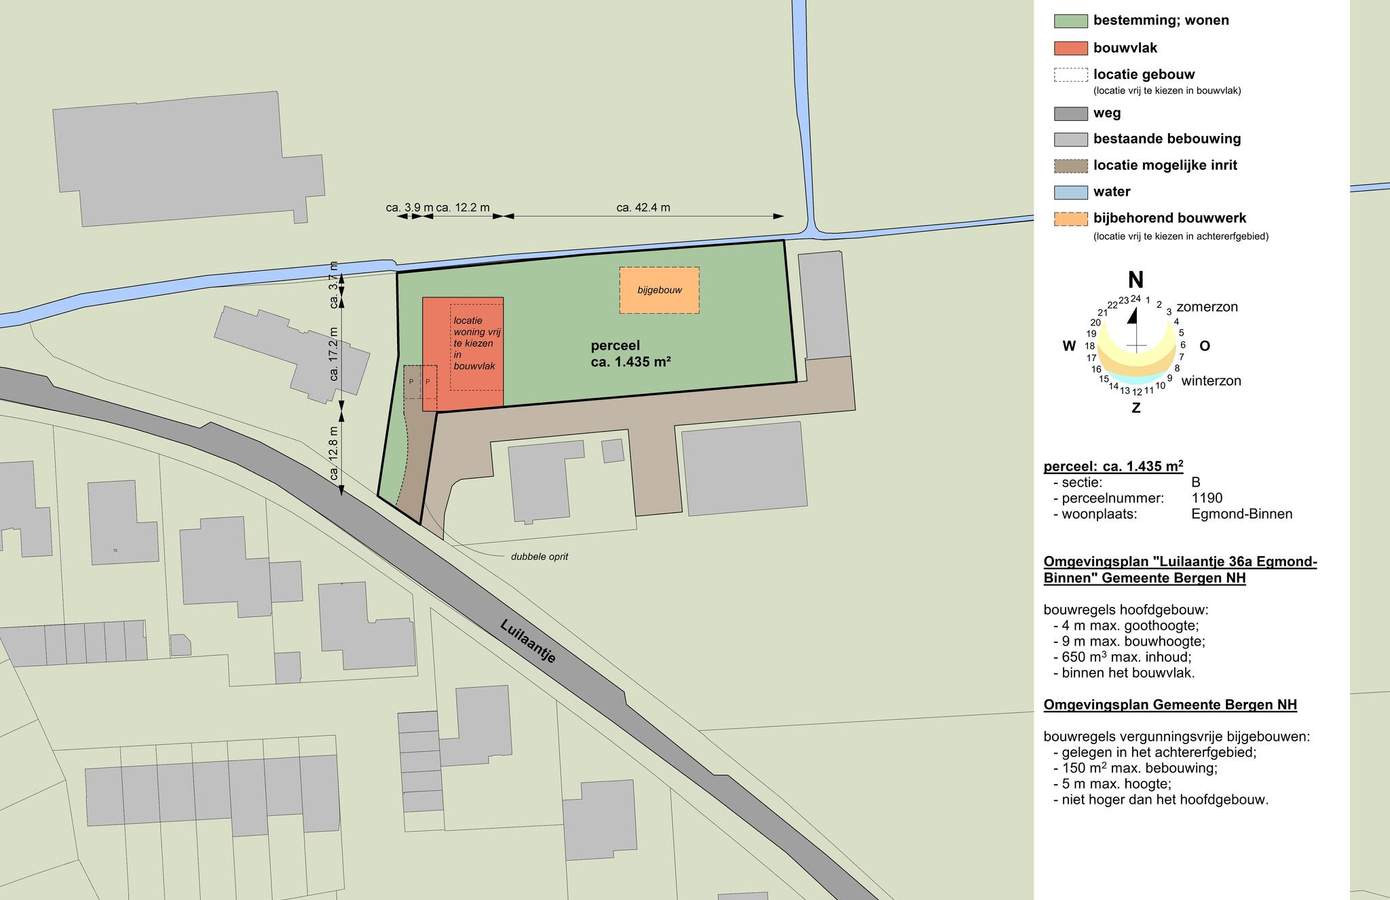Click the brown locatie mogelijke inrit swatch
The height and width of the screenshot is (900, 1390).
click(1070, 166)
